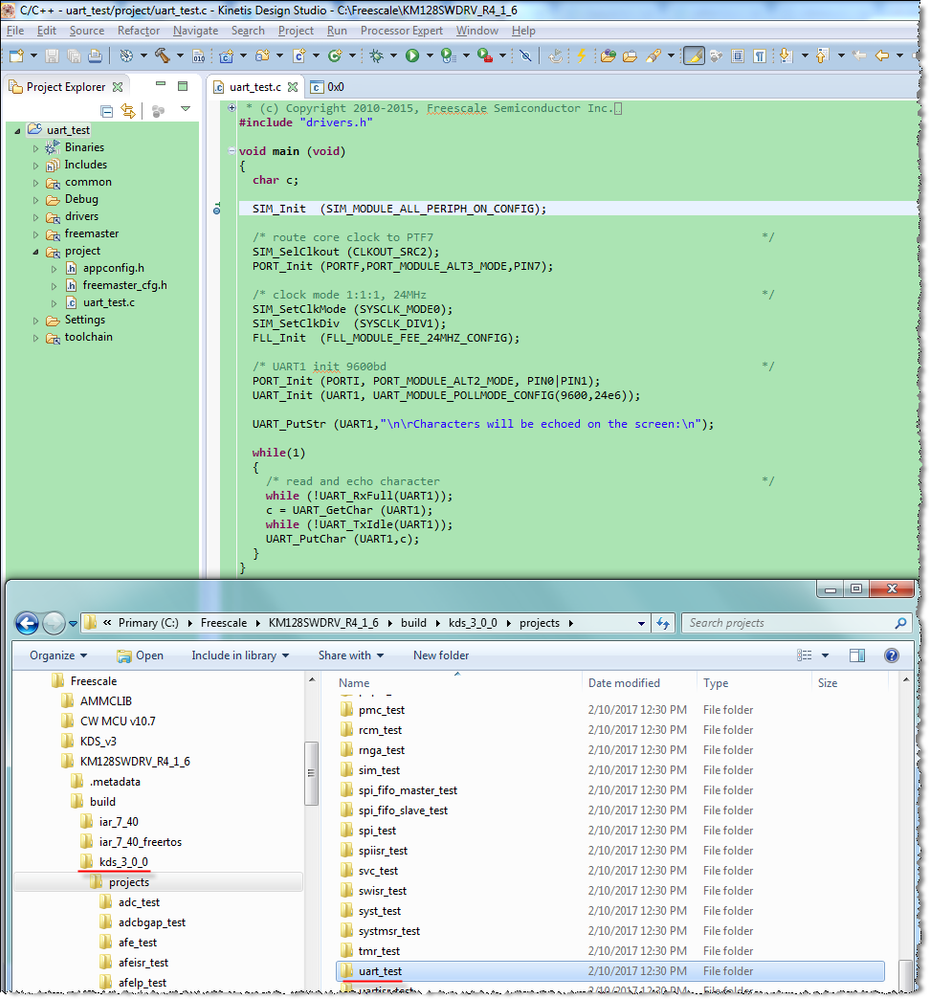Click the New Source File icon

tap(298, 56)
